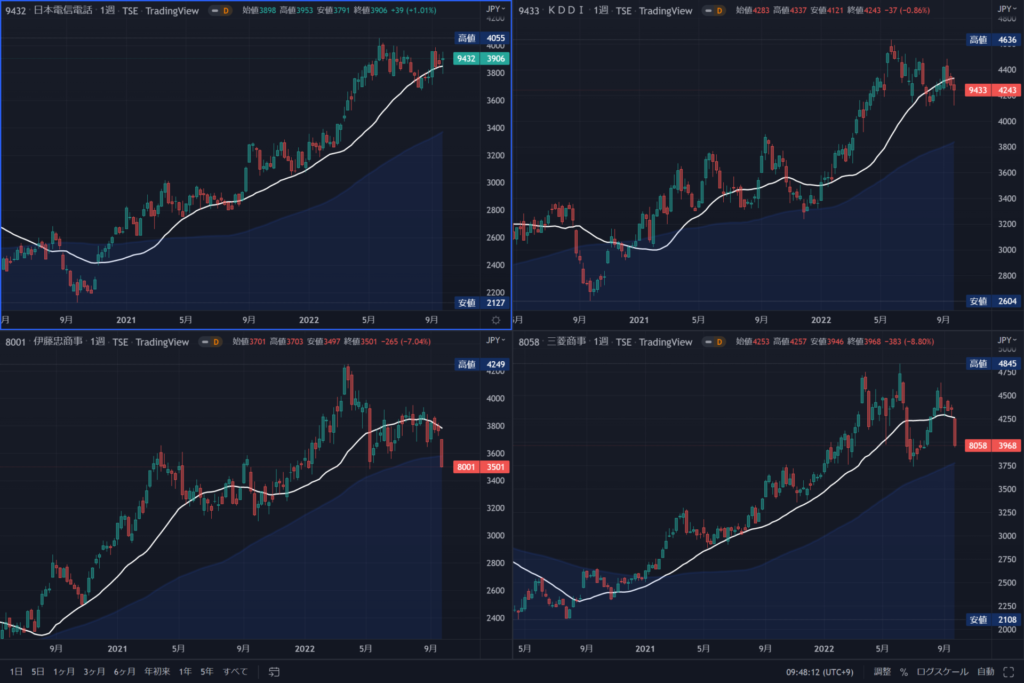Click the green 9432 3906 last price label

(x=481, y=59)
